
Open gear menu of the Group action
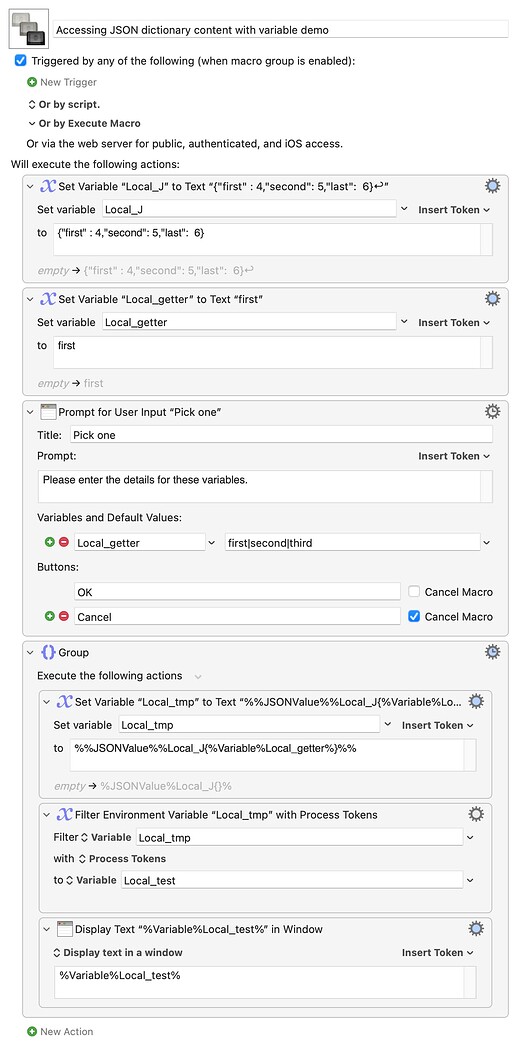point(492,652)
